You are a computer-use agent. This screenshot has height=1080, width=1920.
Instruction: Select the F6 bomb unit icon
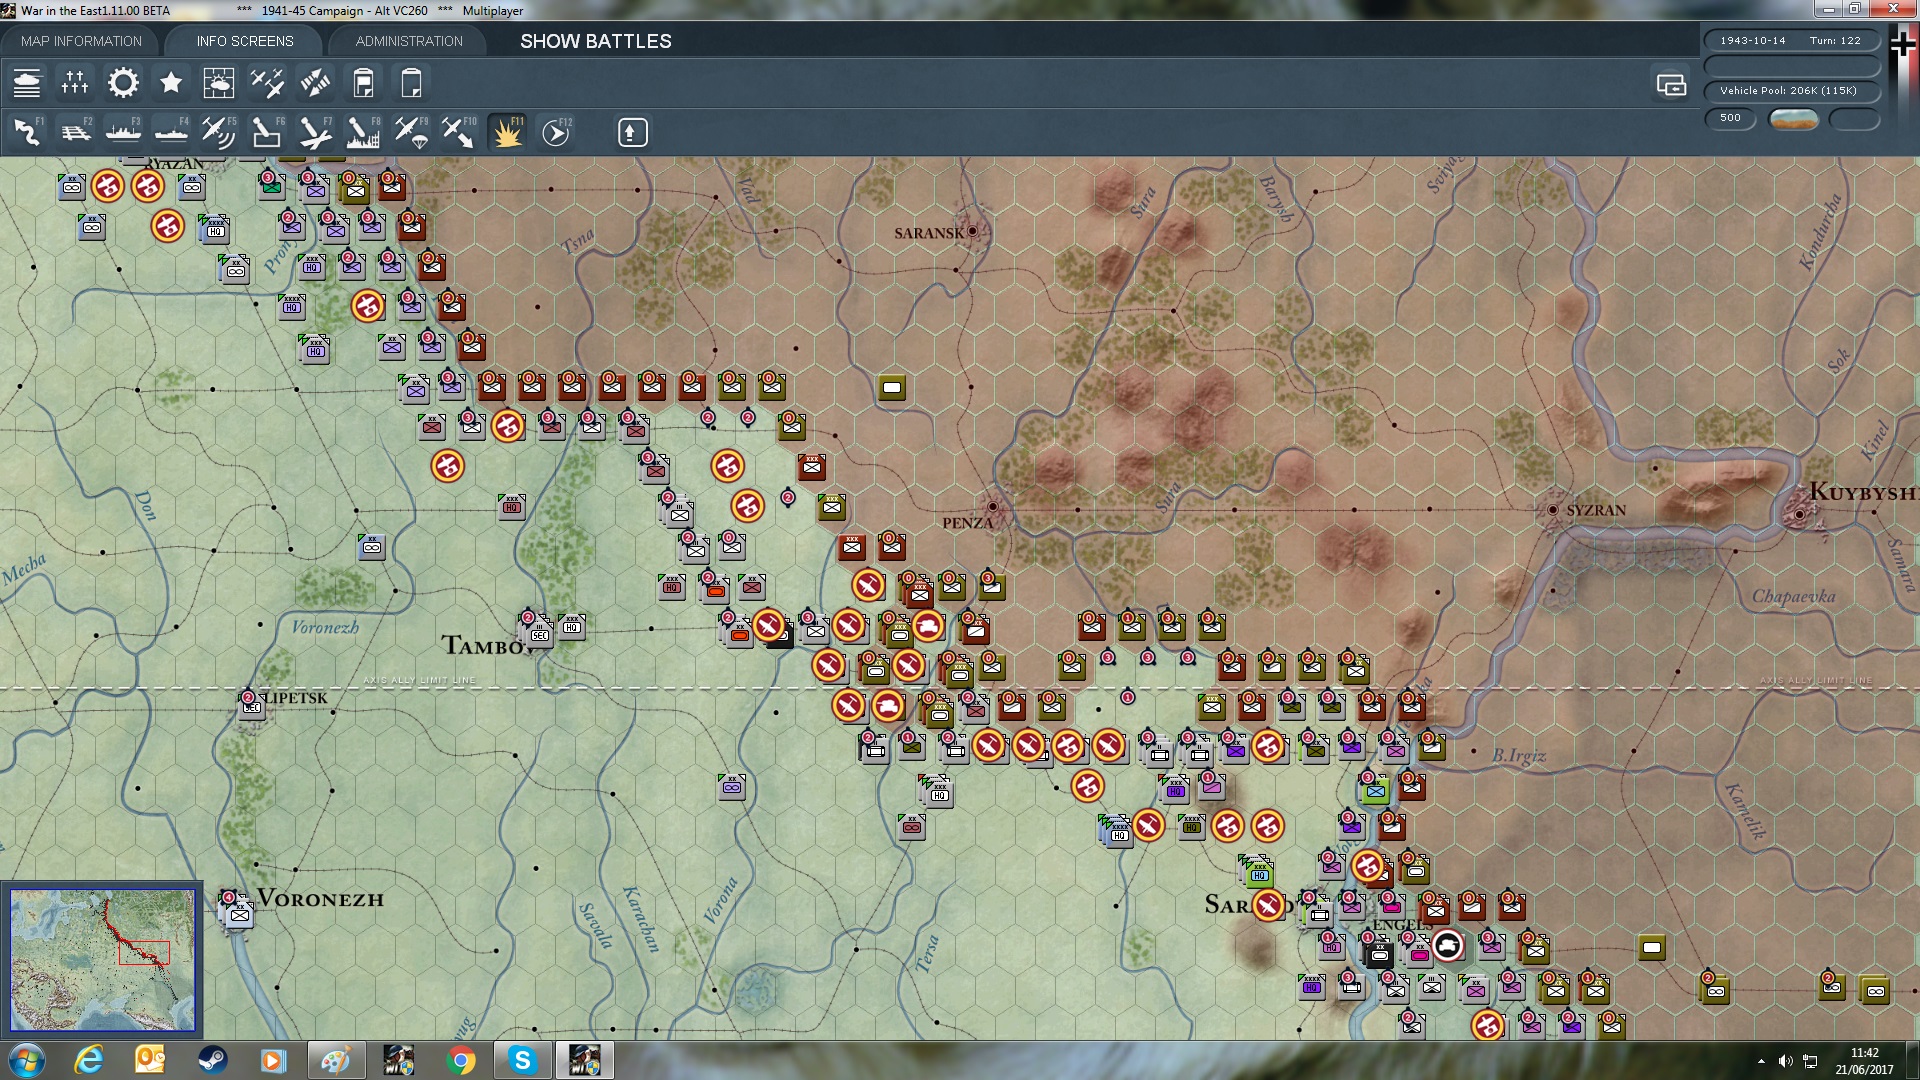coord(267,132)
